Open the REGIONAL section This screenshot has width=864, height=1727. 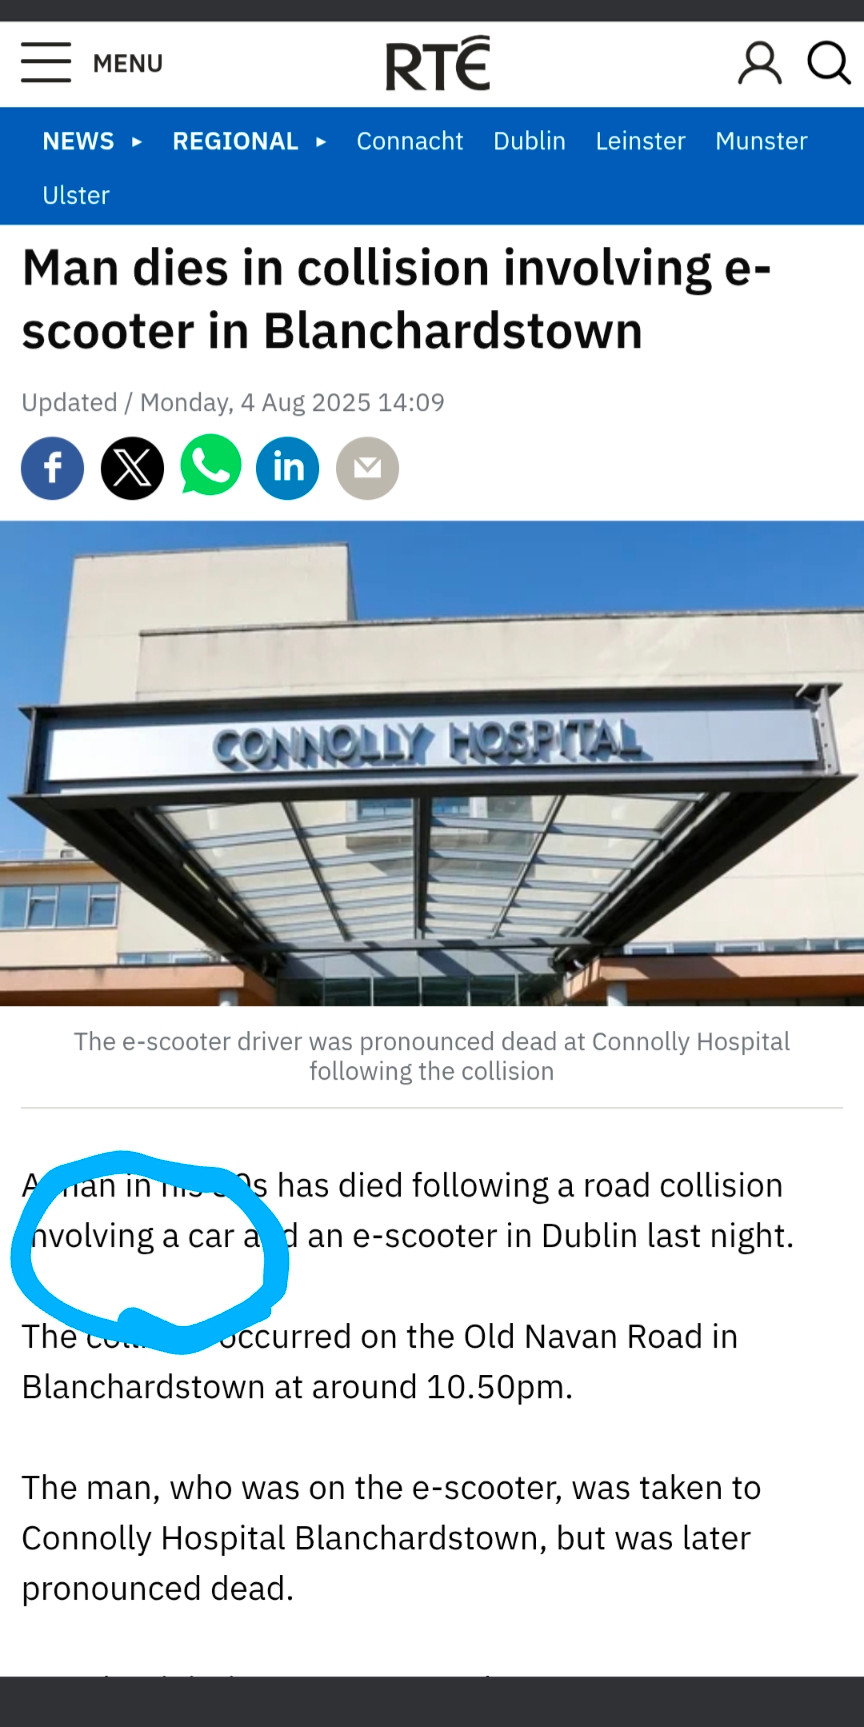coord(235,141)
